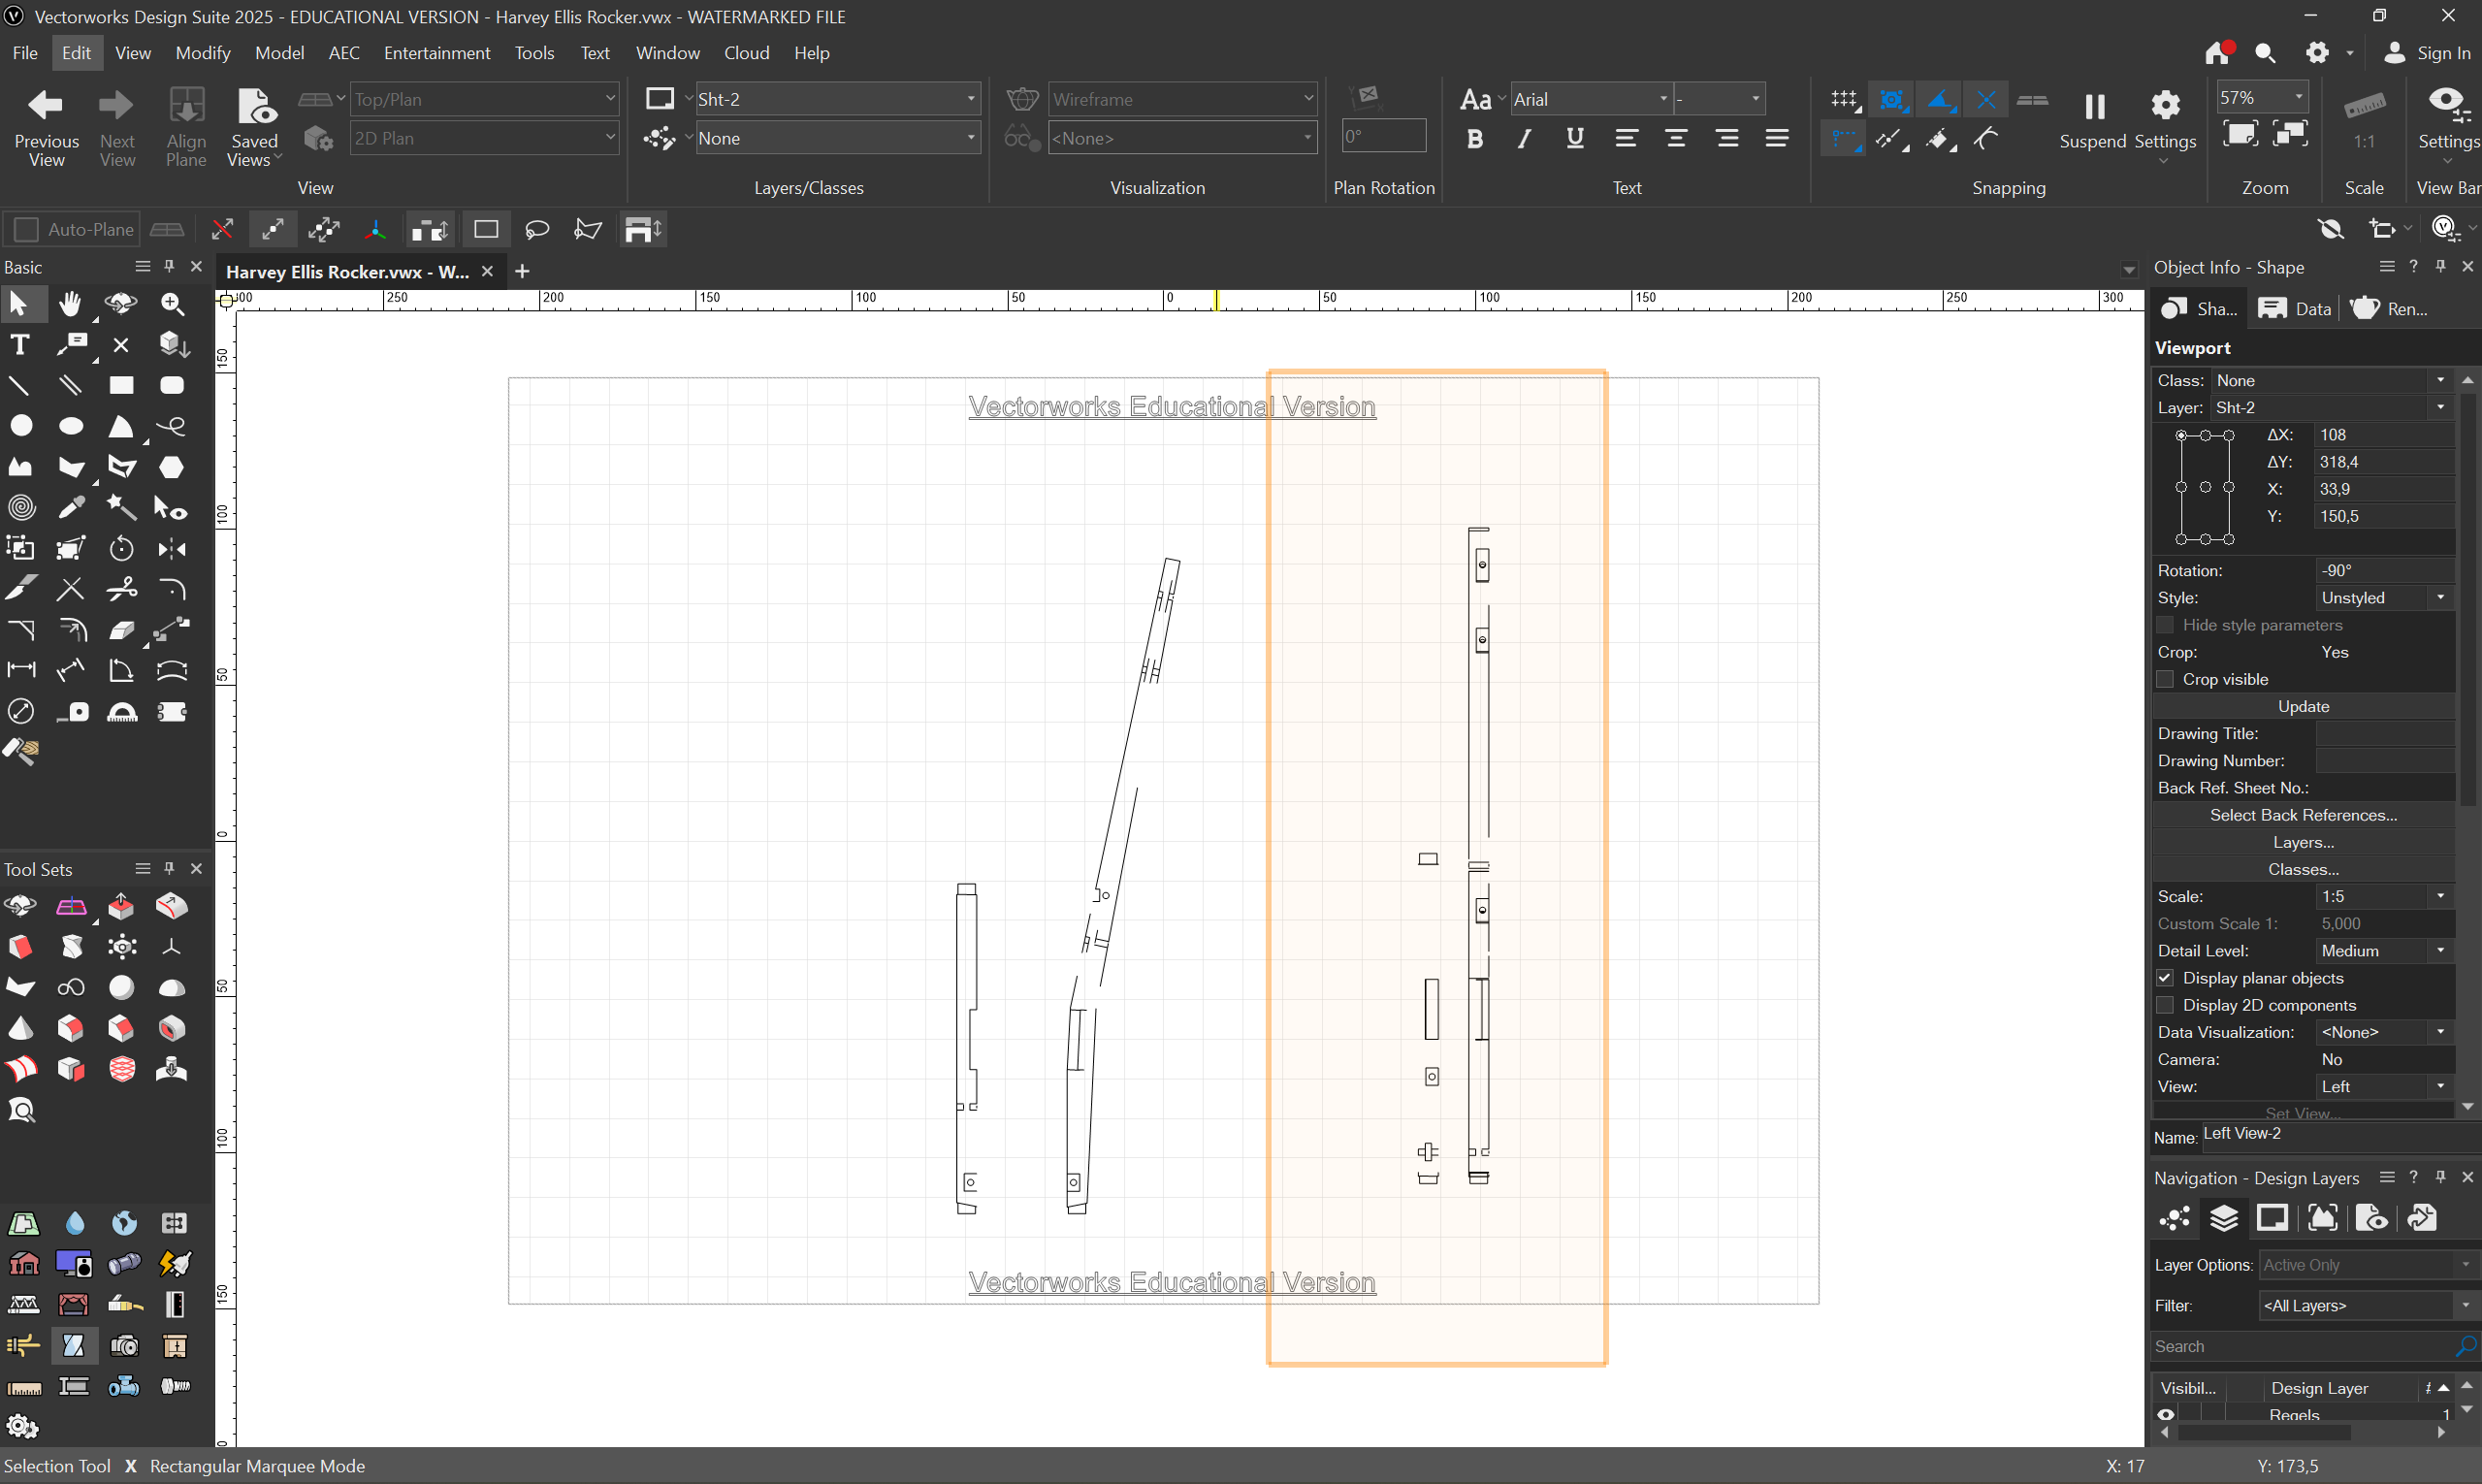Click the Rotation value field
The width and height of the screenshot is (2482, 1484).
(2383, 571)
